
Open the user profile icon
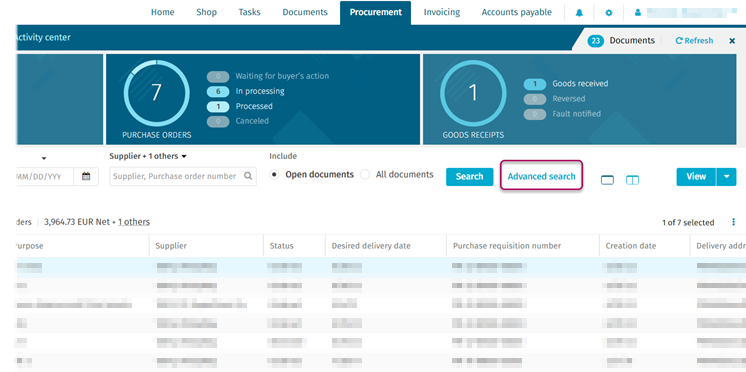[x=638, y=13]
